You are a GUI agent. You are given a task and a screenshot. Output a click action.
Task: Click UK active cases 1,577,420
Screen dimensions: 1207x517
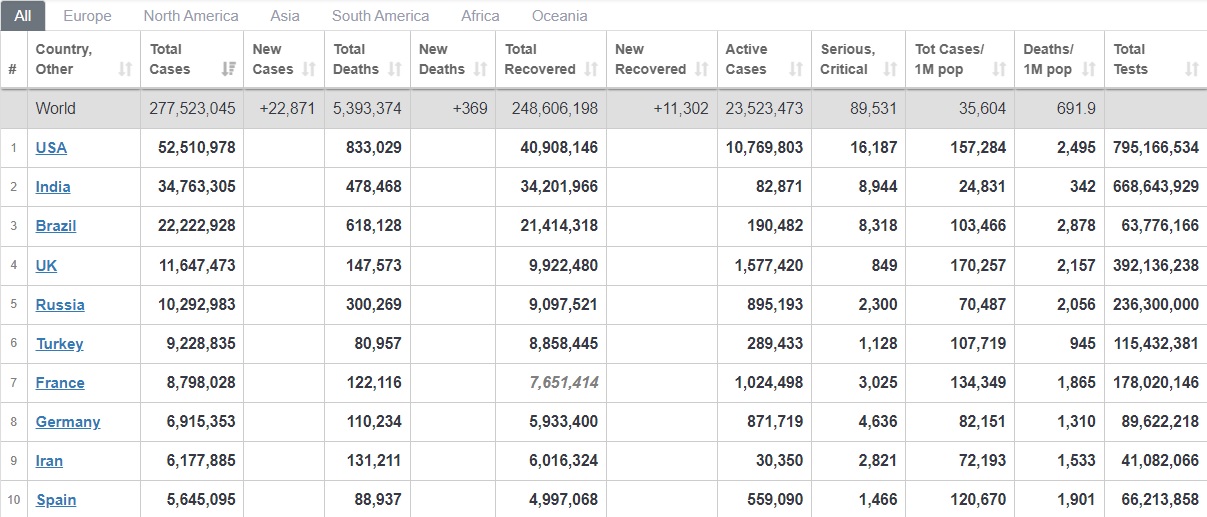769,265
